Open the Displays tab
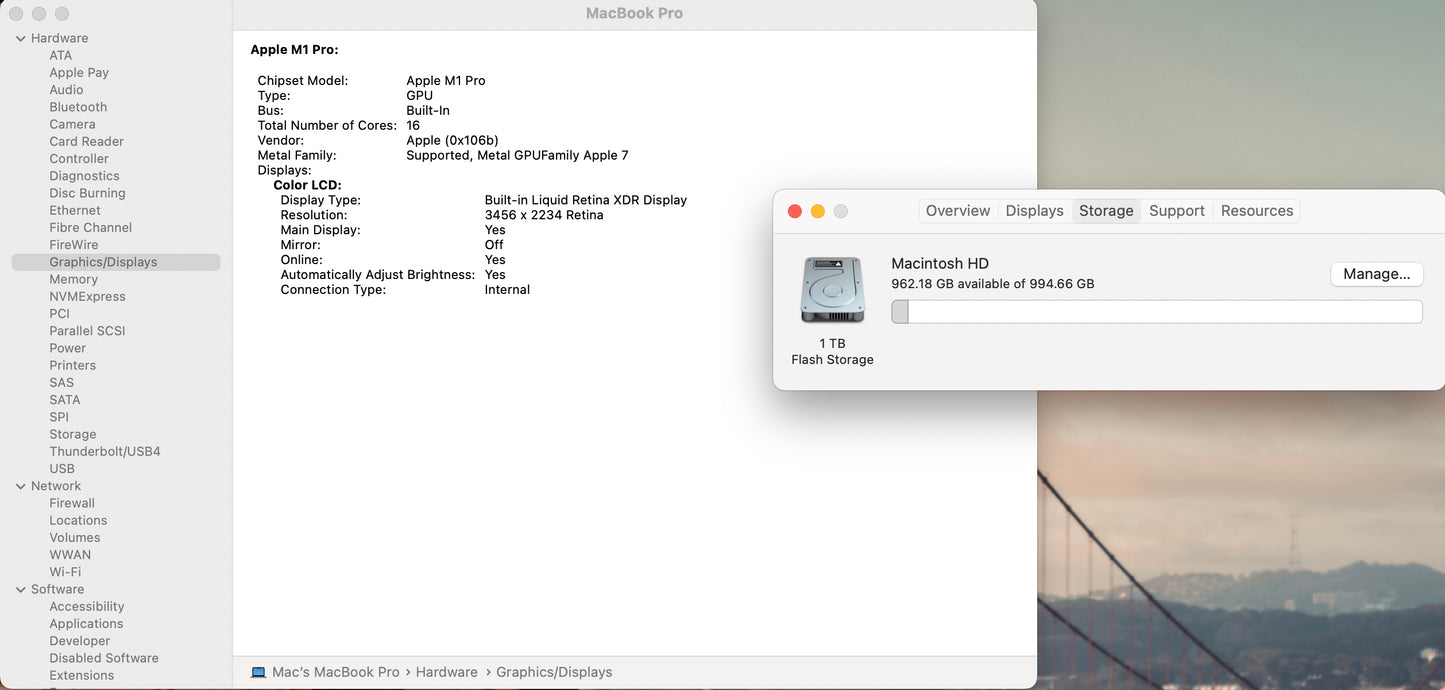The image size is (1445, 690). coord(1034,211)
